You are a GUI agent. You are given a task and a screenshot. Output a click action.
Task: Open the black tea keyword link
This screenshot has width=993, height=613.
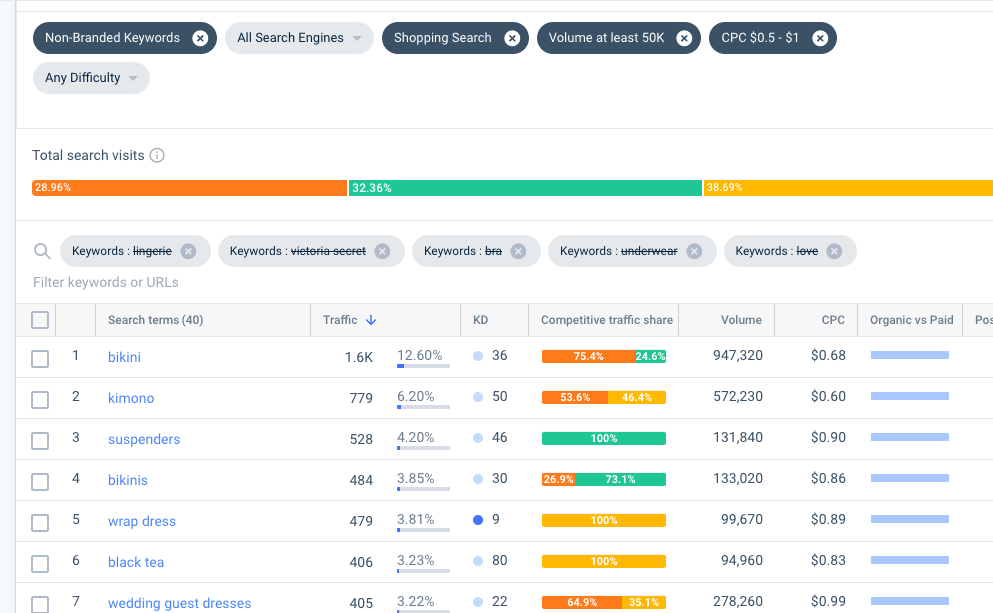136,562
